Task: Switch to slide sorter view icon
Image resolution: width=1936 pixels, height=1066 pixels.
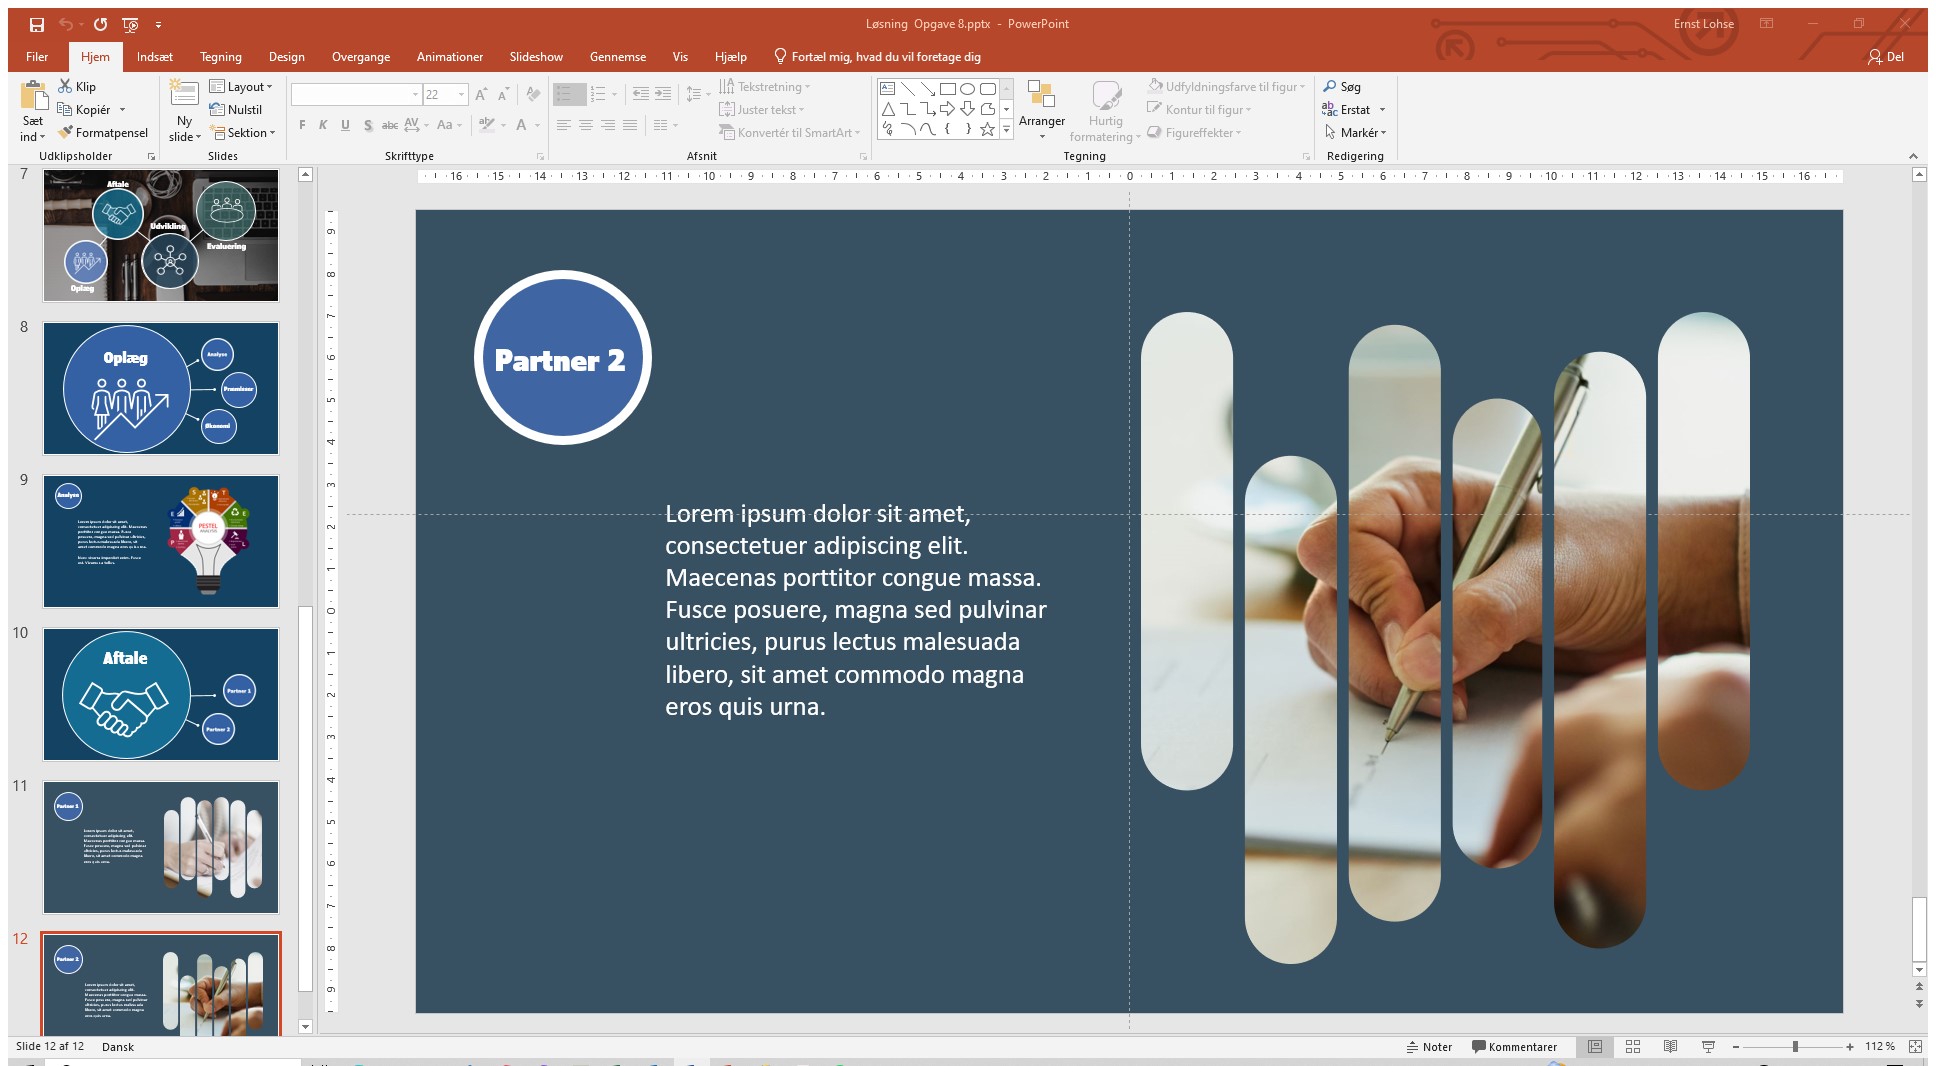Action: tap(1633, 1047)
